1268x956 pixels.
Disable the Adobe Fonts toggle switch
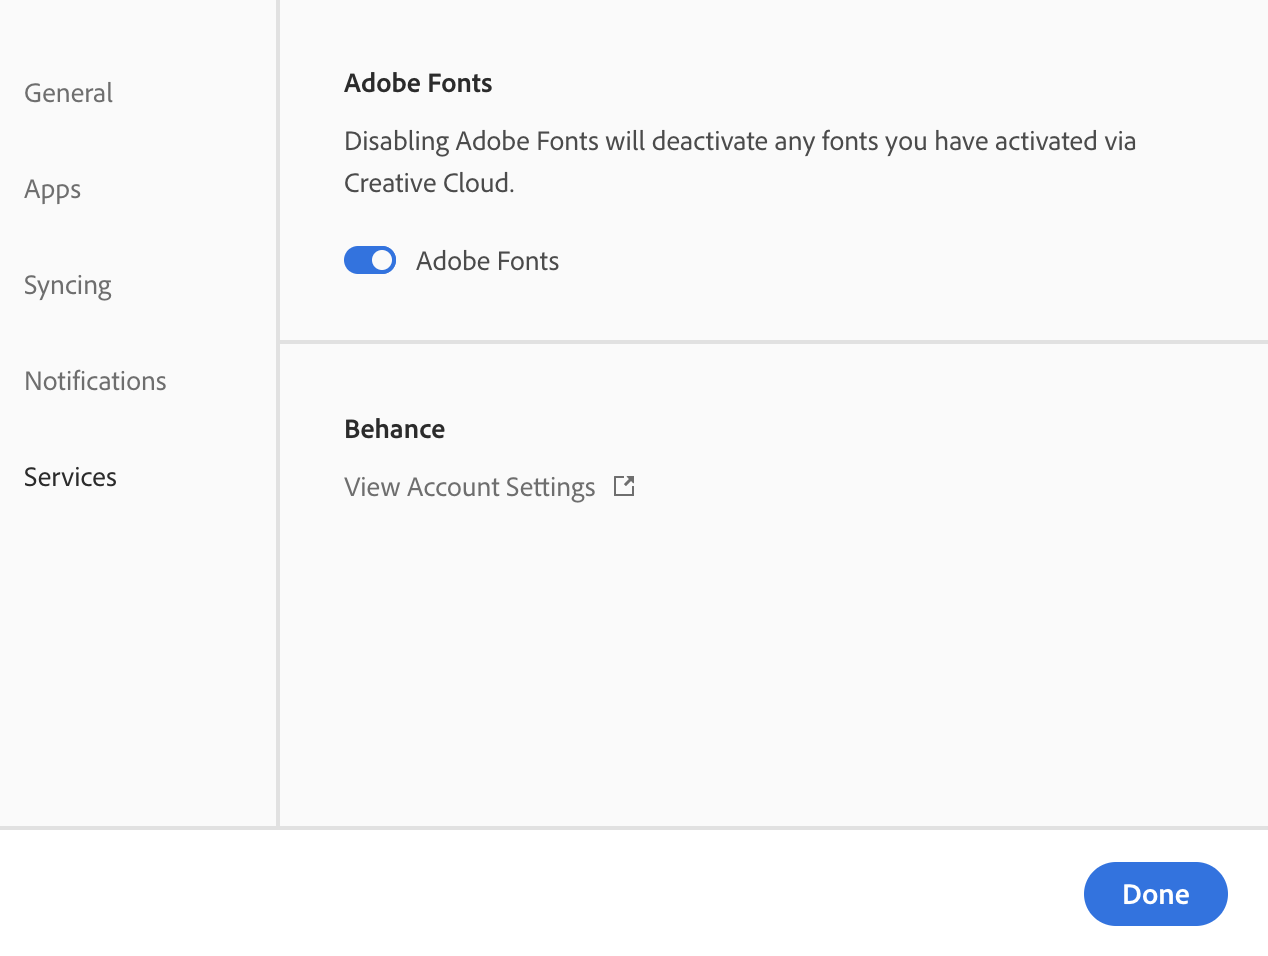370,260
